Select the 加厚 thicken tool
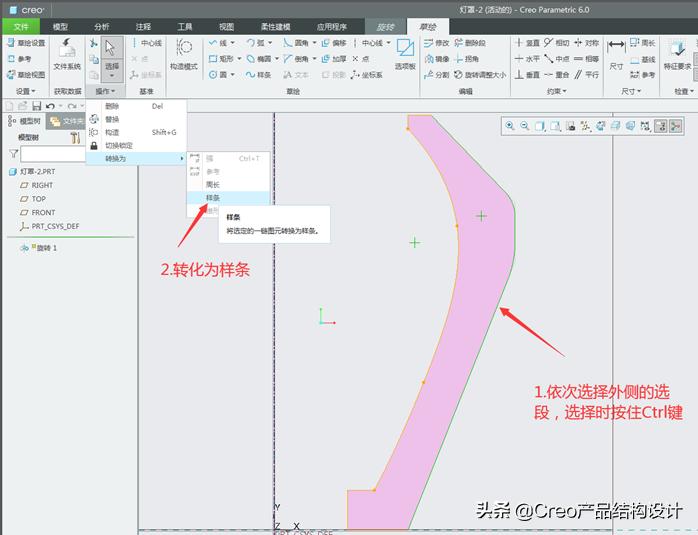Screen dimensions: 698x535 click(x=333, y=59)
